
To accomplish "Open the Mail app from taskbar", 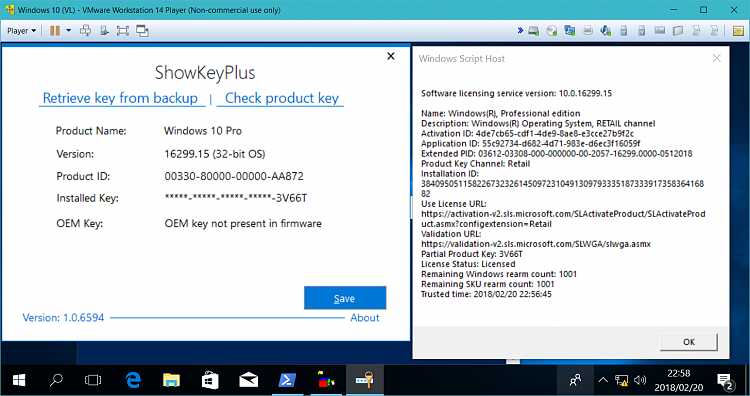I will pyautogui.click(x=249, y=380).
